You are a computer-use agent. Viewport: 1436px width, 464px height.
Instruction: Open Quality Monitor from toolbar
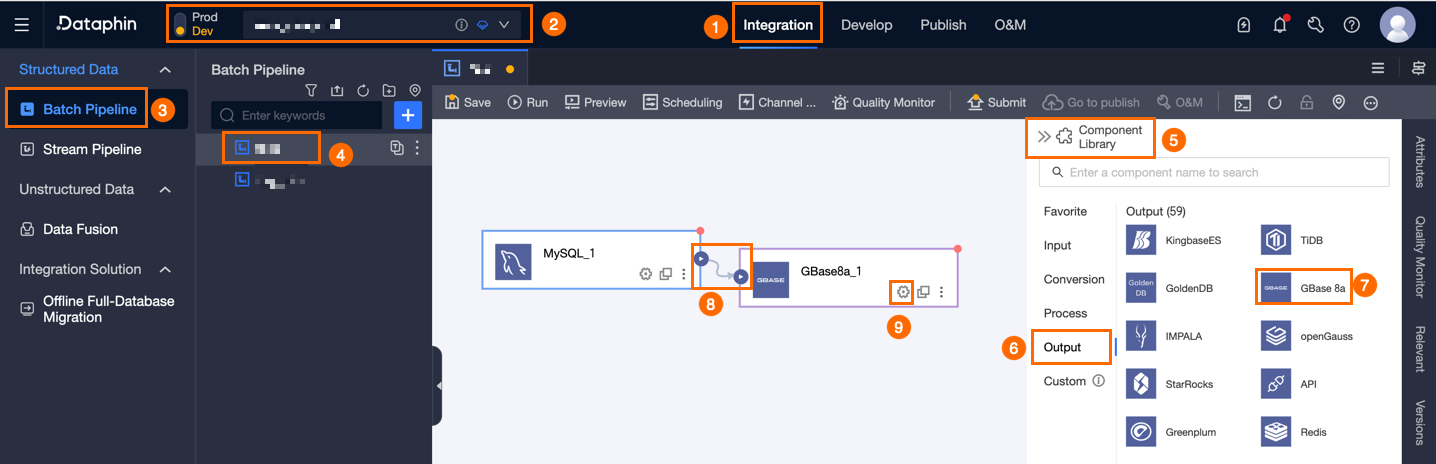(x=883, y=102)
